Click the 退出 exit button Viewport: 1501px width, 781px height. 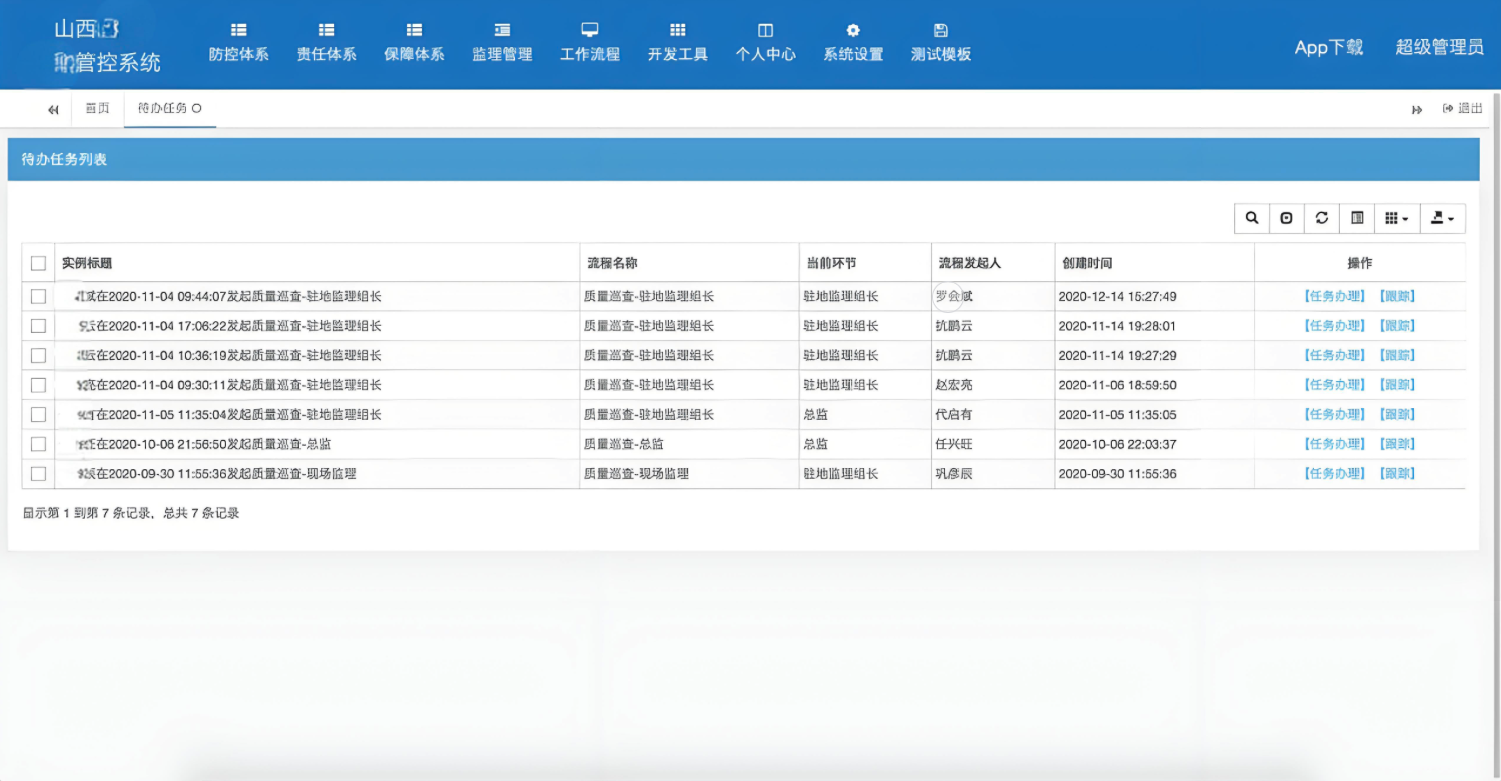tap(1462, 108)
